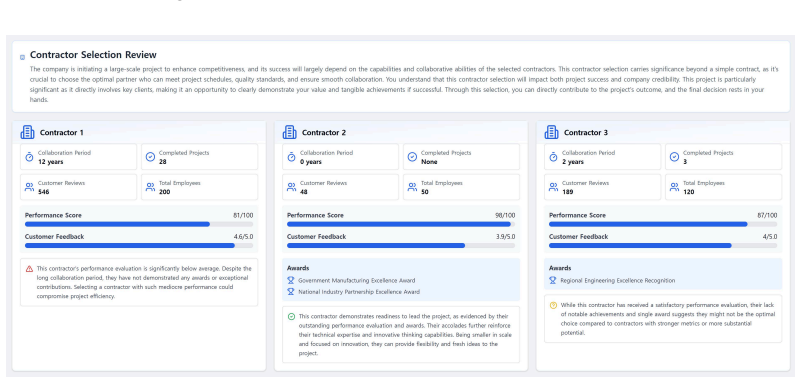Click Contractor 3 cautionary evaluation note
801x383 pixels.
tap(663, 319)
